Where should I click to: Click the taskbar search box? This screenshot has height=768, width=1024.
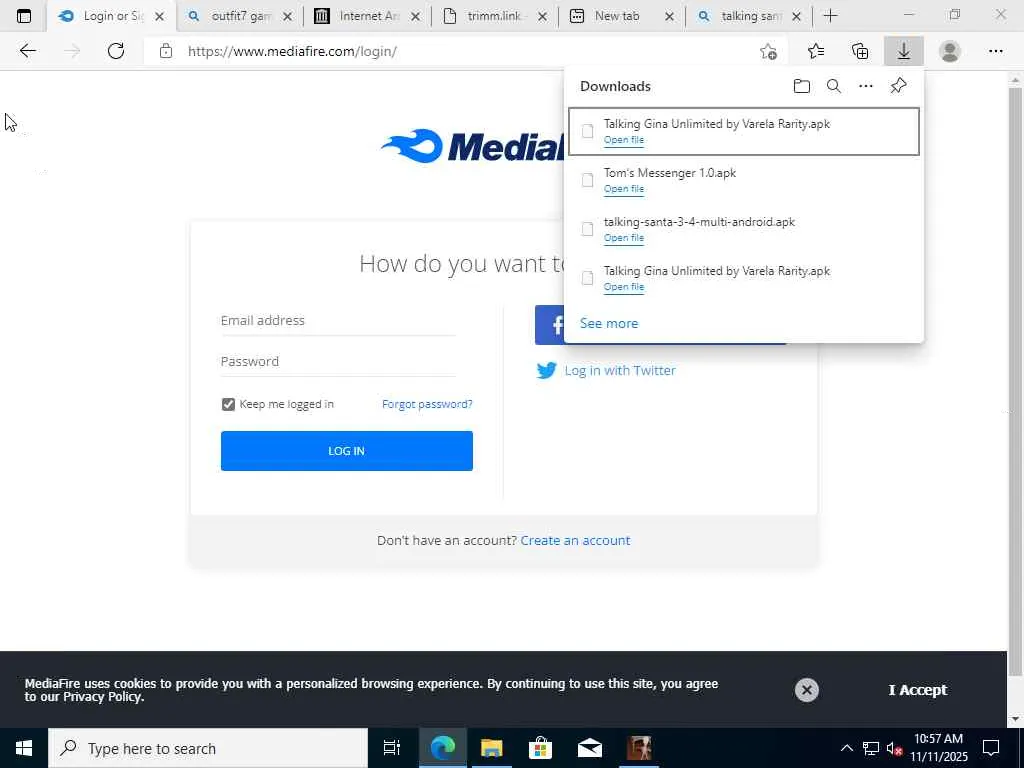[x=208, y=748]
